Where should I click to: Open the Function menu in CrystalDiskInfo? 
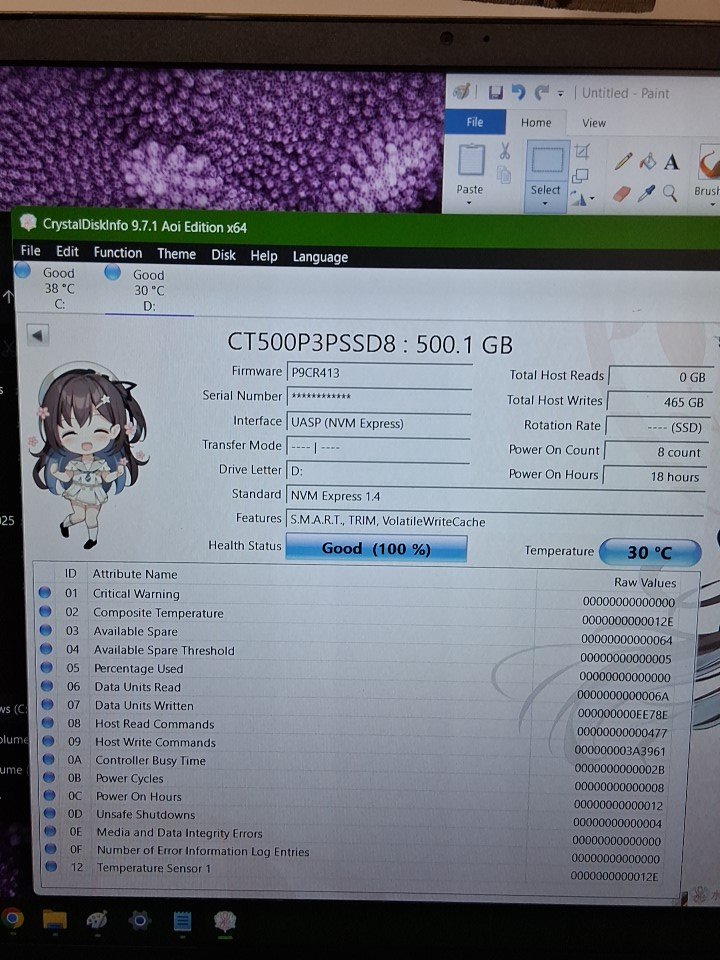coord(118,253)
